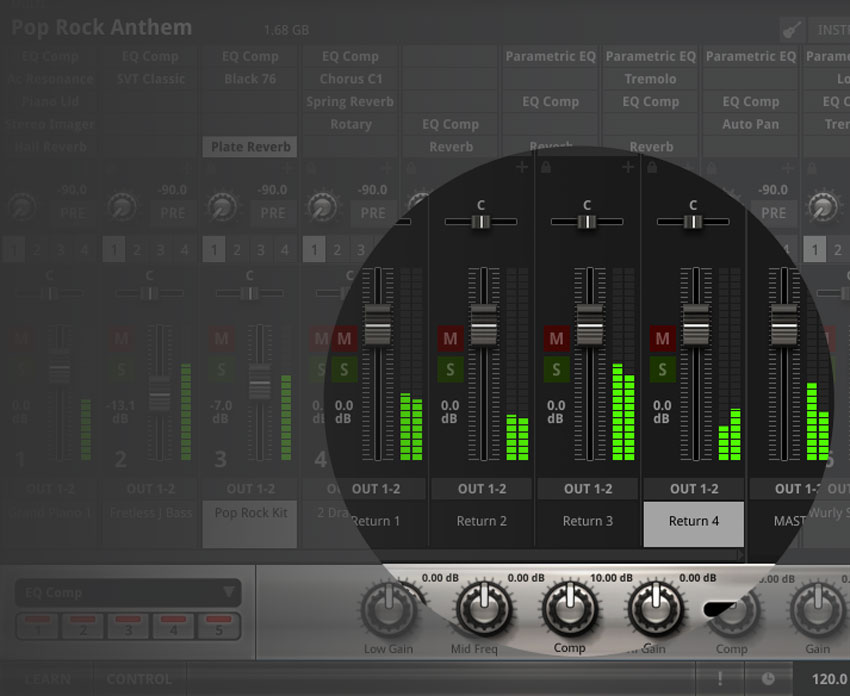This screenshot has height=696, width=850.
Task: Enable PRE on the Grand Piano channel
Action: coord(72,213)
